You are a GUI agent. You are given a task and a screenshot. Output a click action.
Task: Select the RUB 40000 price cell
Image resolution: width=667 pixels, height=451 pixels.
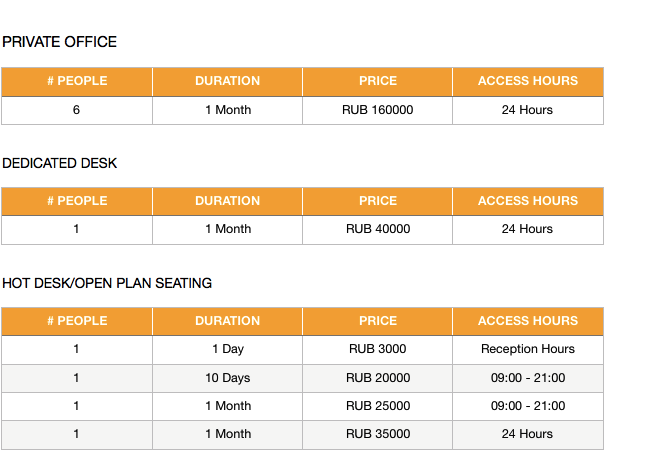coord(377,230)
